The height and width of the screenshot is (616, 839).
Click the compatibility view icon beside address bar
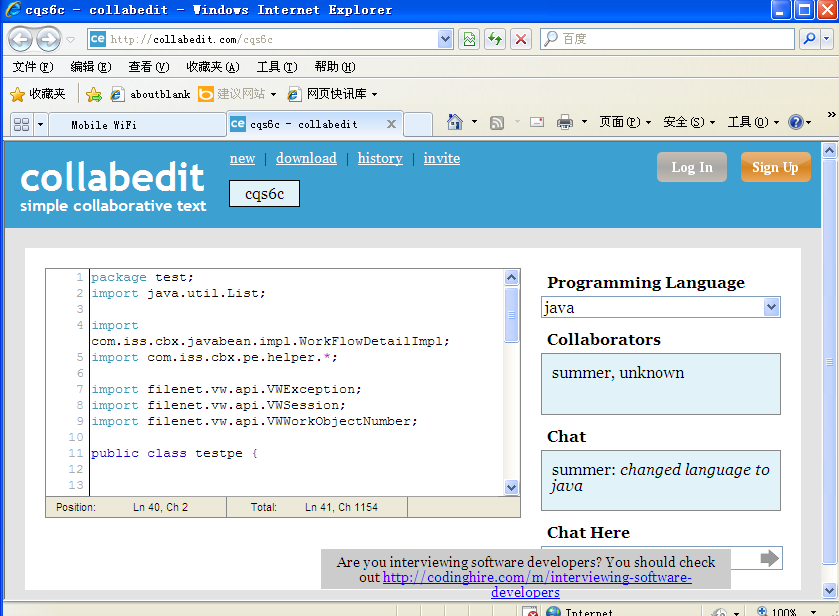point(469,39)
